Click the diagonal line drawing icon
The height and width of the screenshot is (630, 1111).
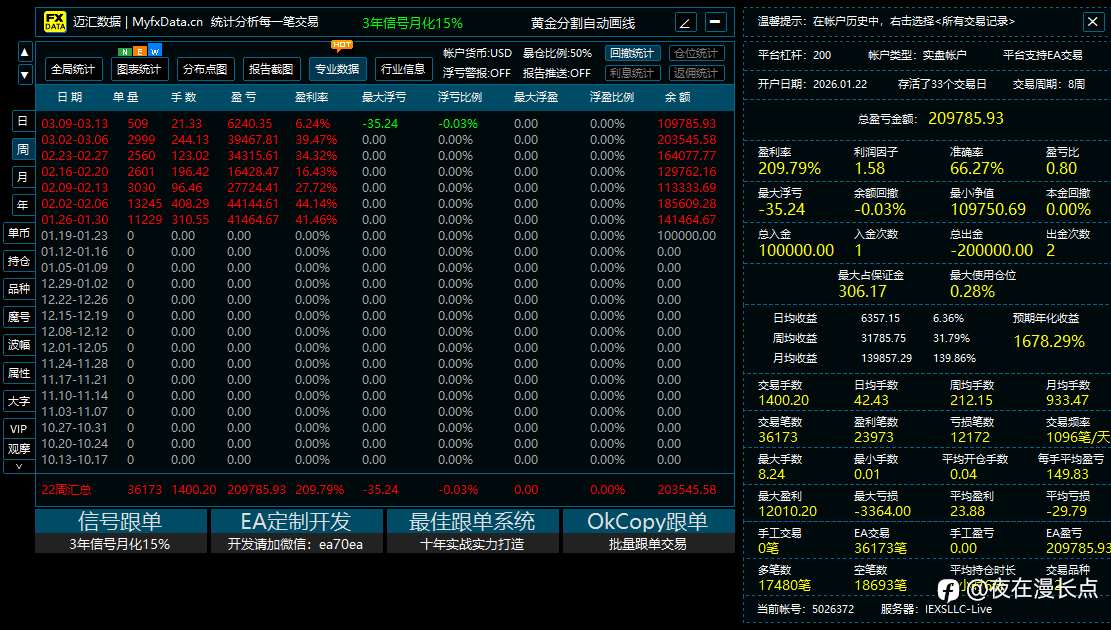pyautogui.click(x=684, y=23)
